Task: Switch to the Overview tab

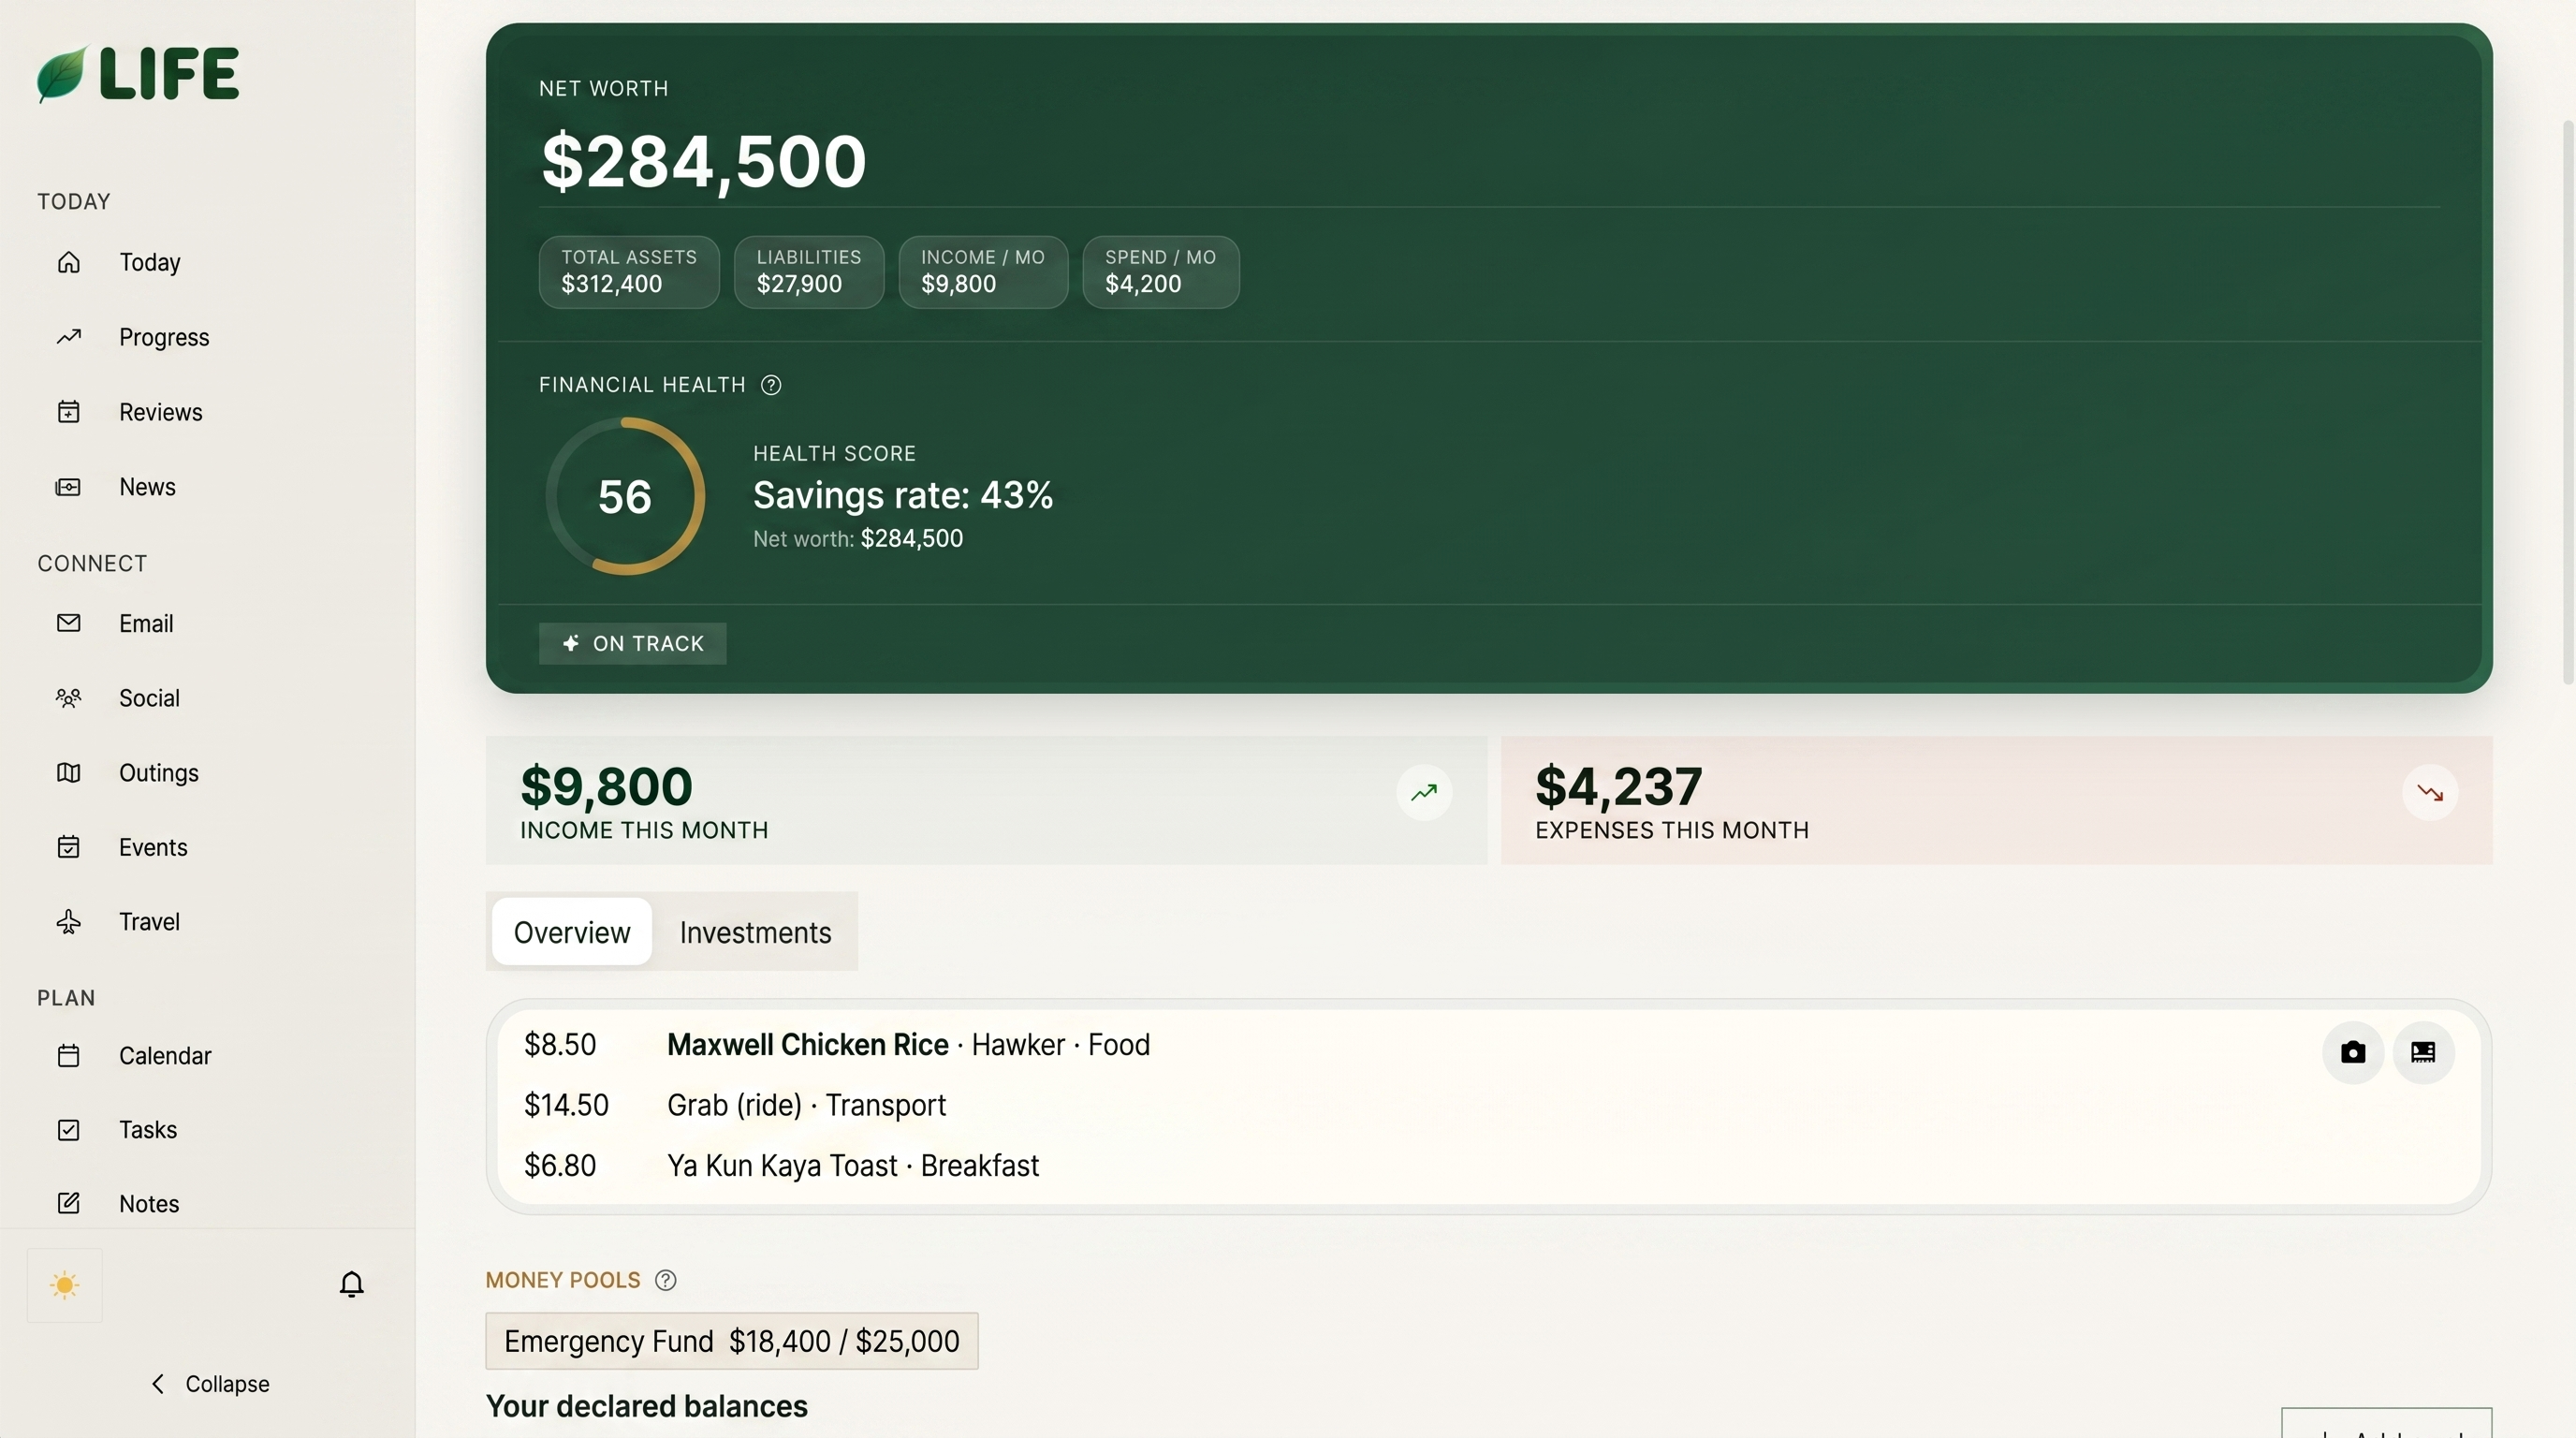Action: [572, 932]
